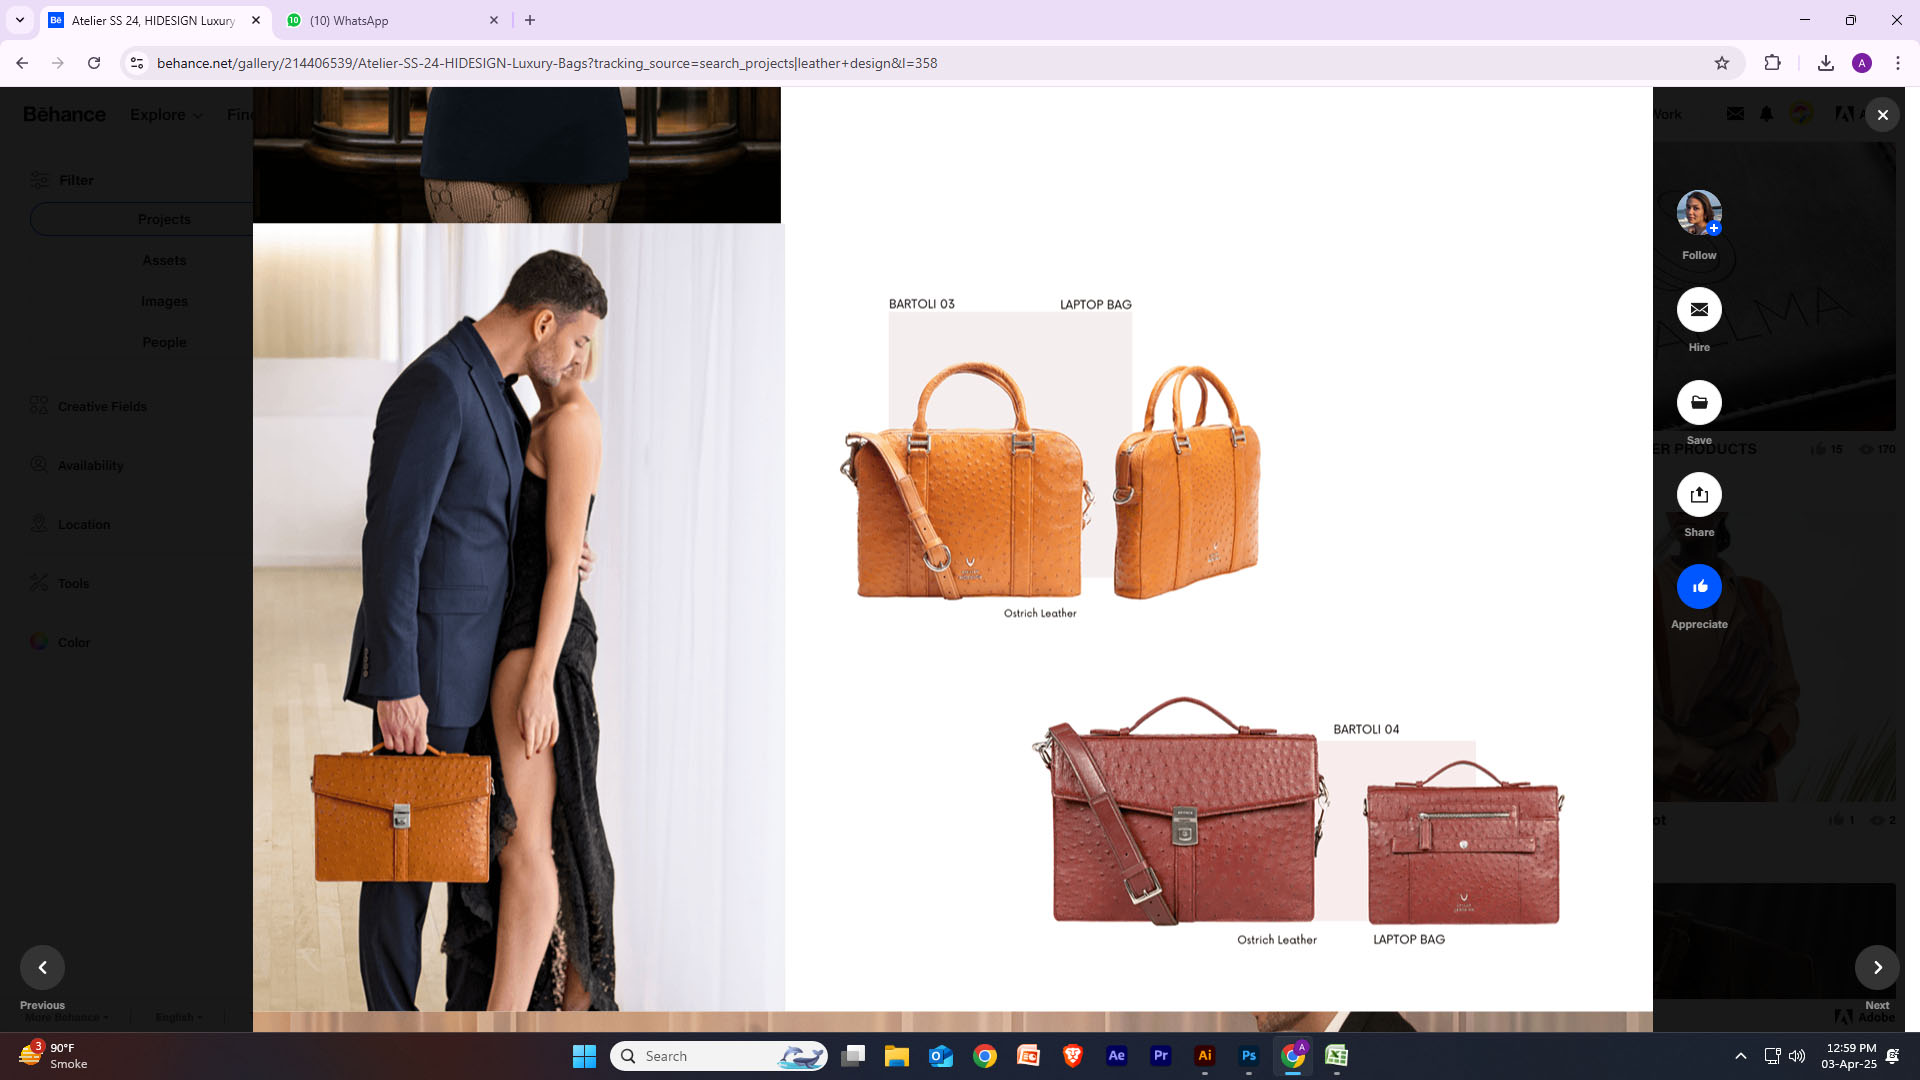
Task: Click the Share project icon
Action: (1699, 495)
